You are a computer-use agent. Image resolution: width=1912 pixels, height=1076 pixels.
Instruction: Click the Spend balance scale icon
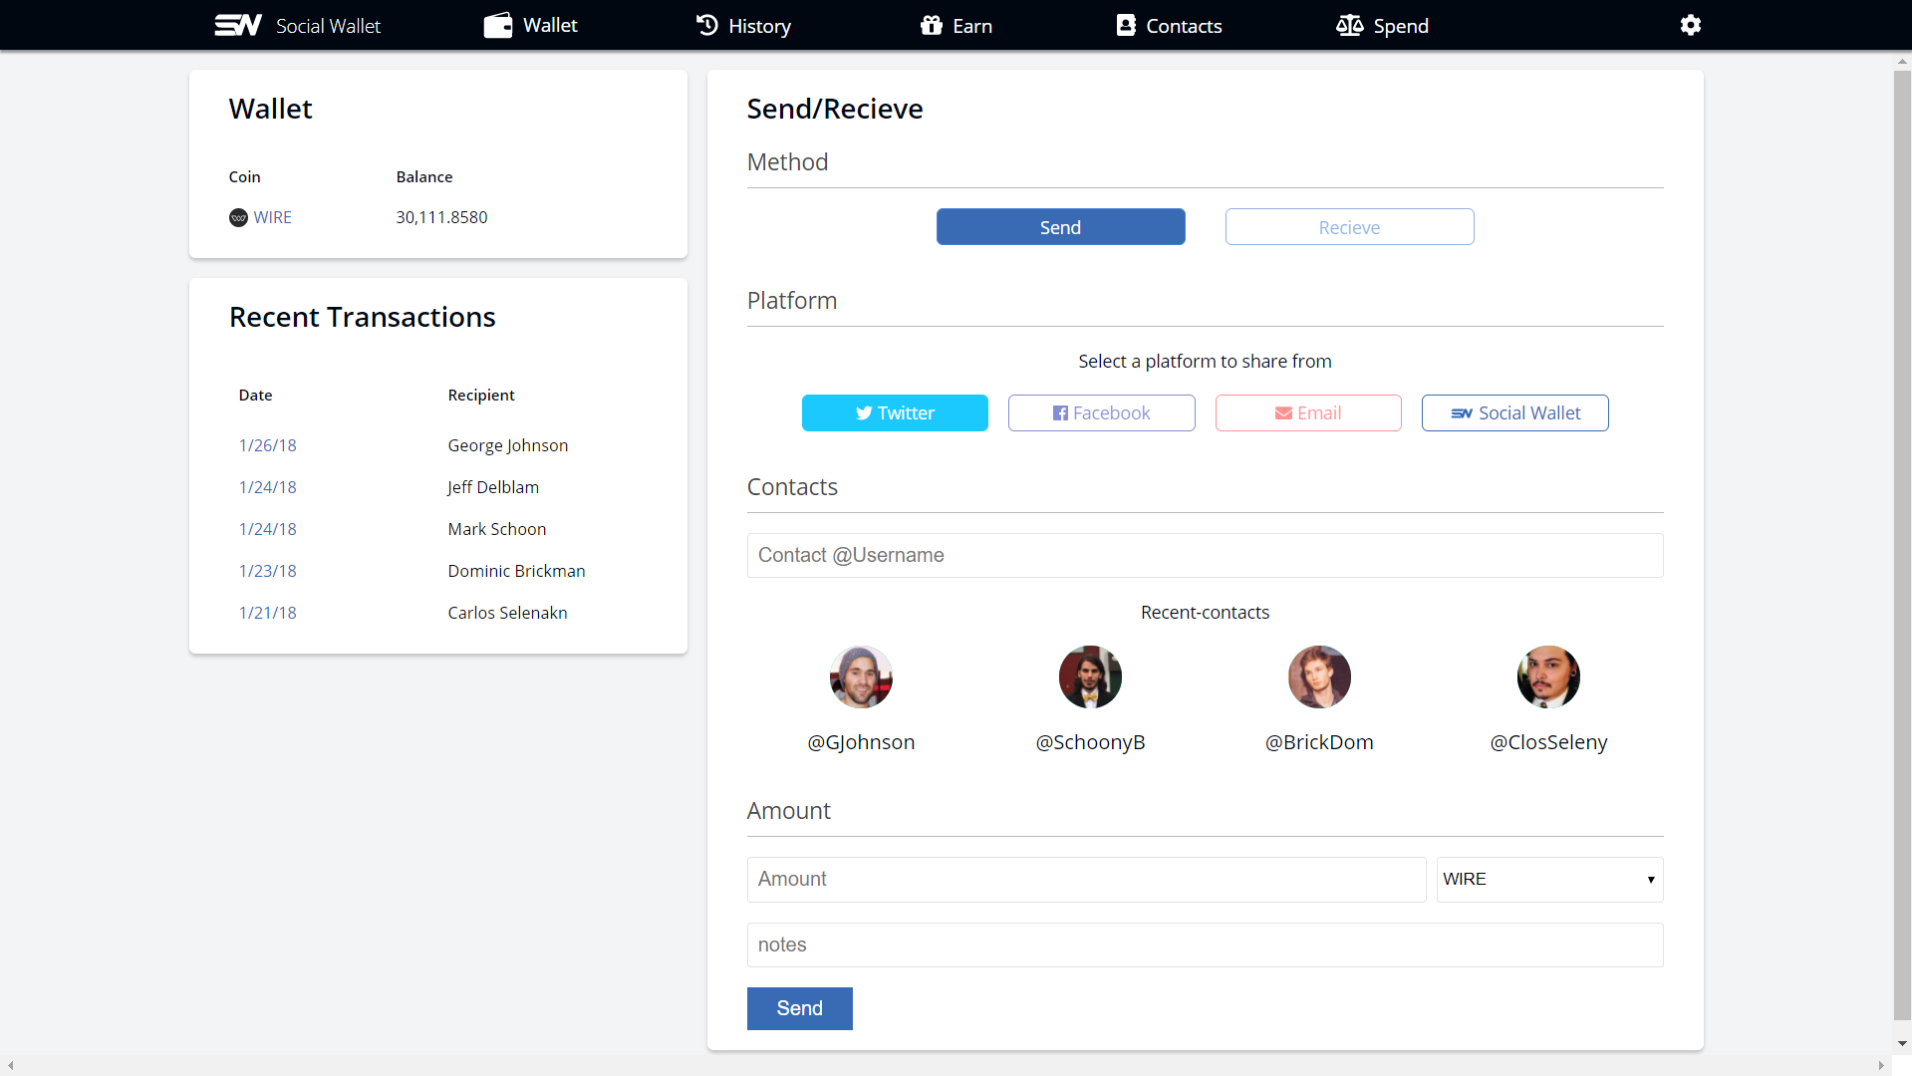click(1350, 25)
